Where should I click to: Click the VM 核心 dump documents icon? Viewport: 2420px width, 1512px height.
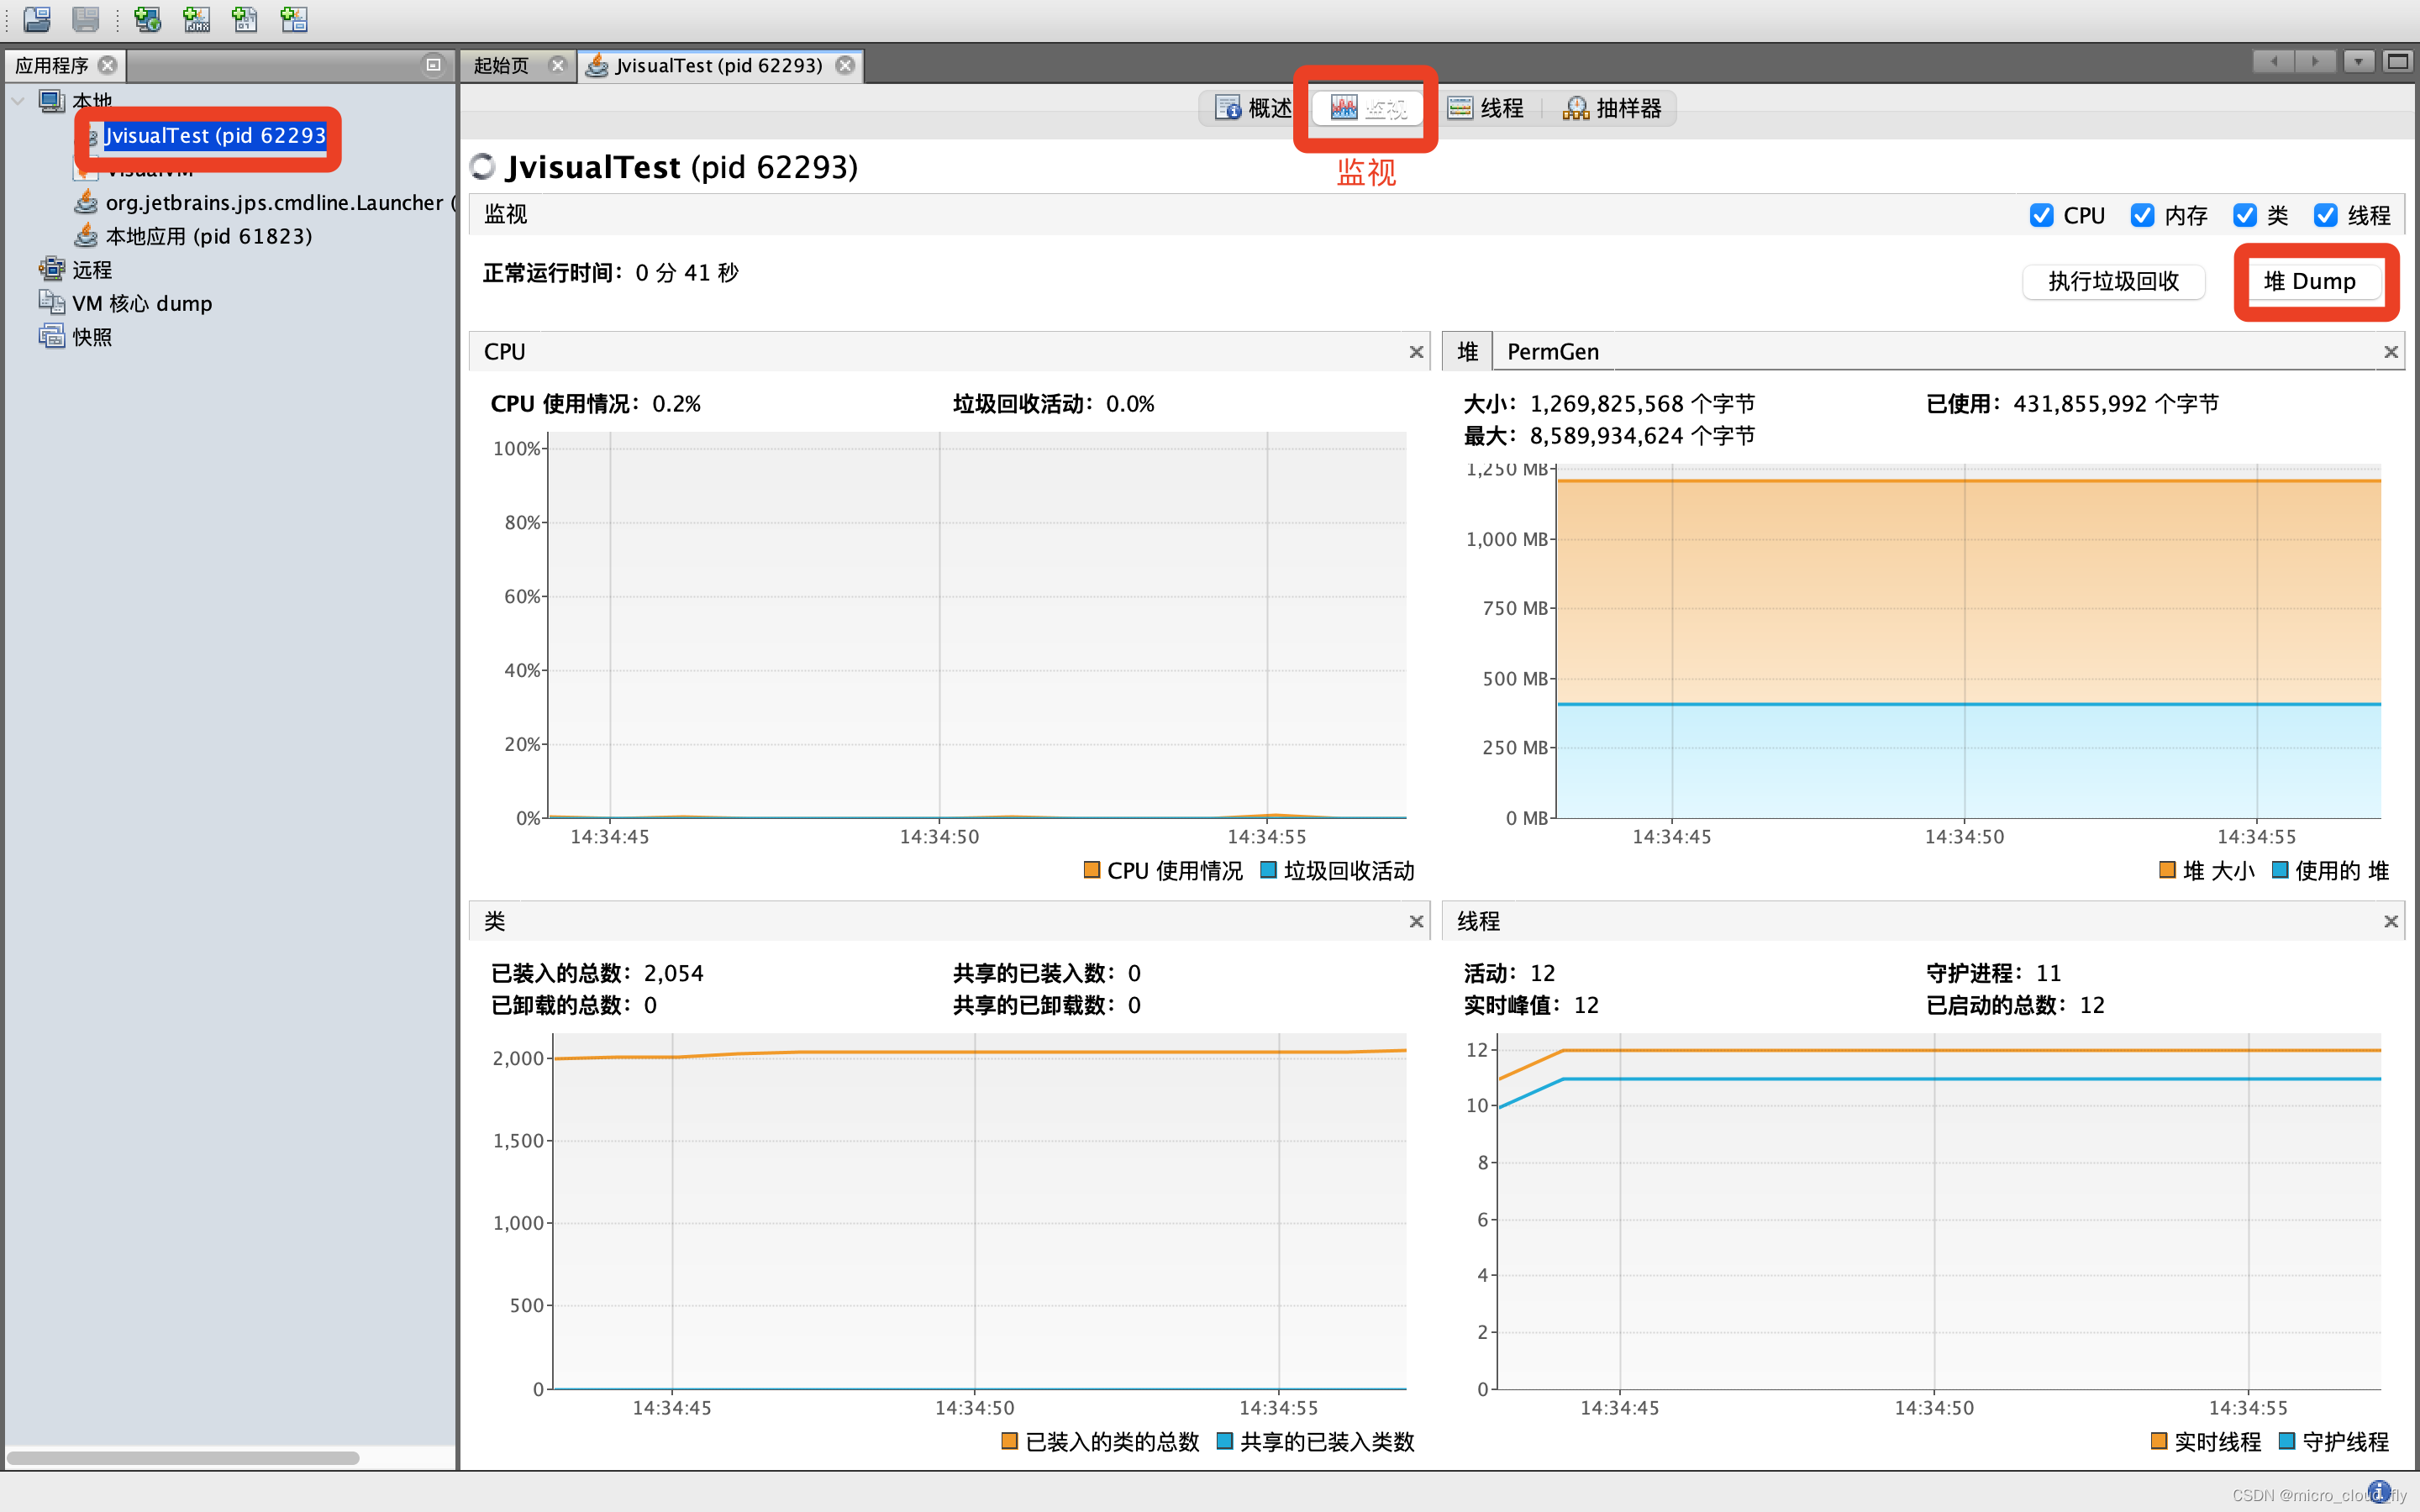pyautogui.click(x=51, y=302)
